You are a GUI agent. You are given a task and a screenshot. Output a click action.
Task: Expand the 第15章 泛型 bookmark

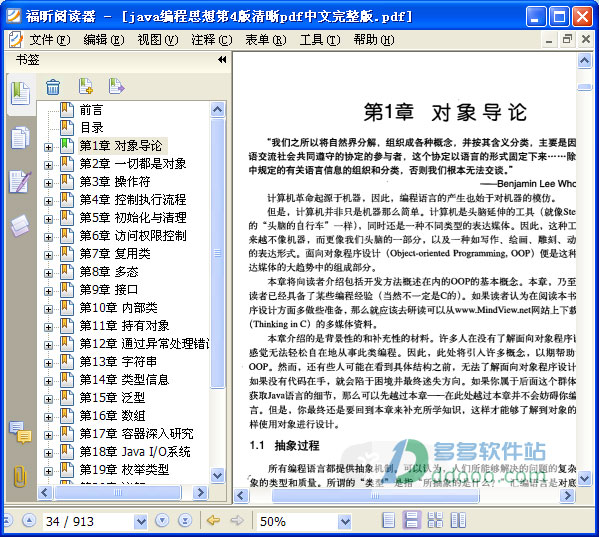[x=48, y=399]
